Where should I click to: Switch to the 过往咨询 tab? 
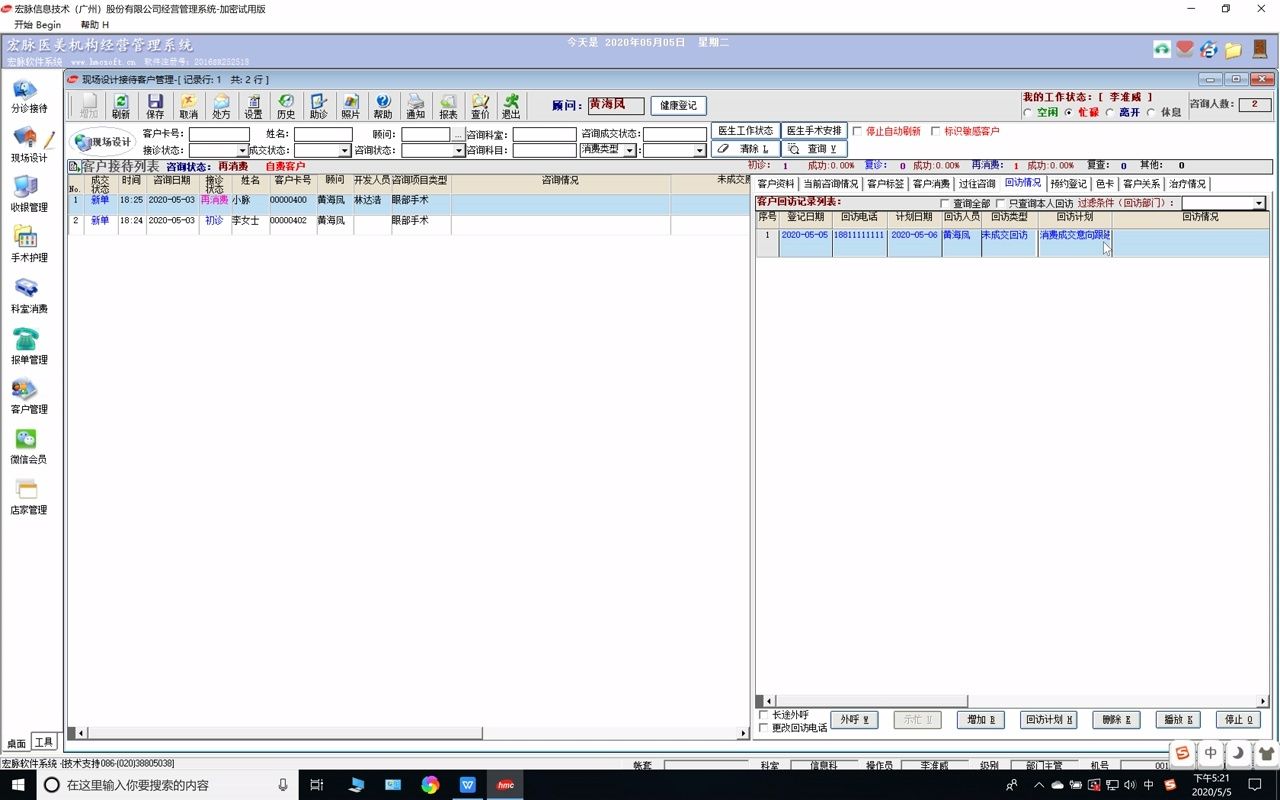click(x=977, y=184)
